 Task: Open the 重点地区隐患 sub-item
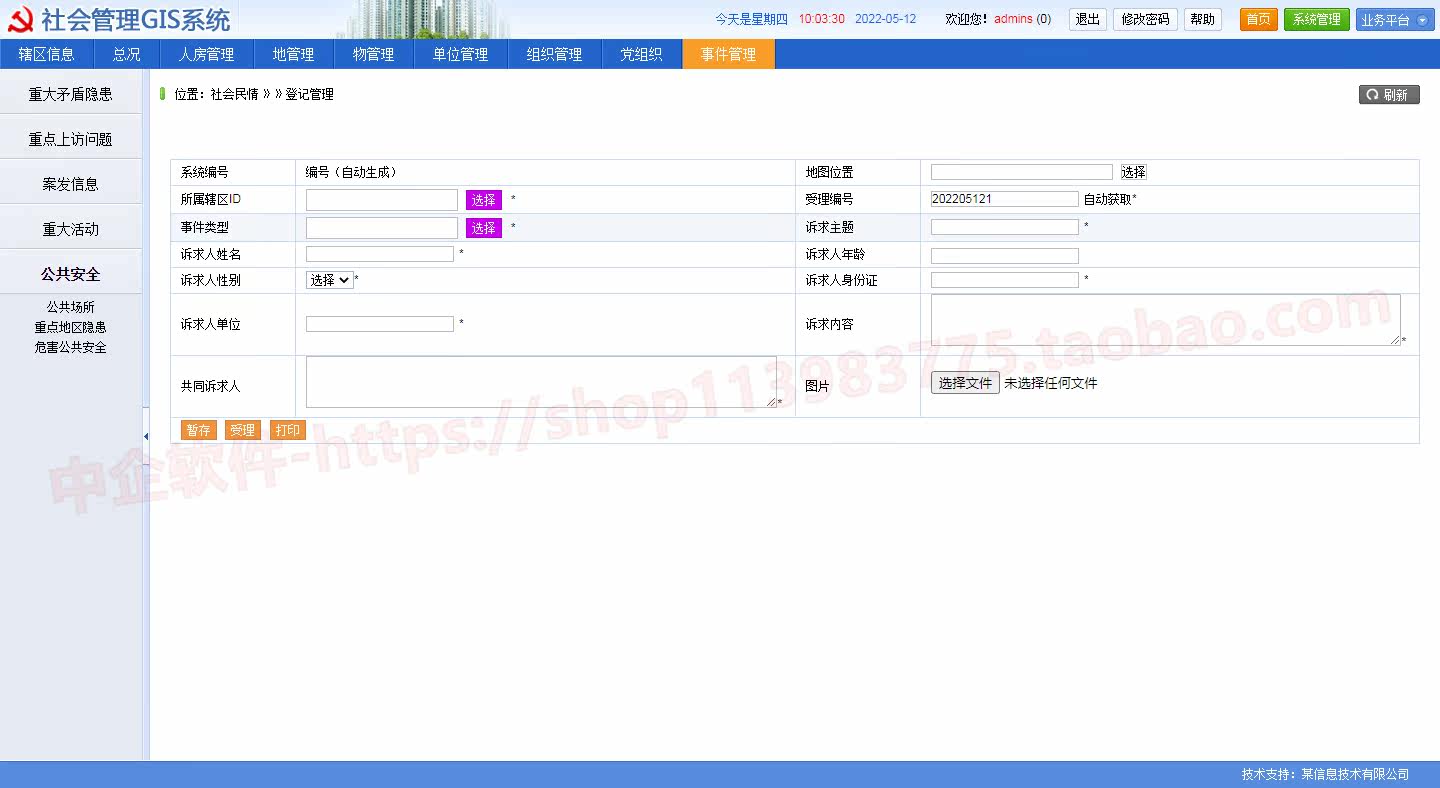(71, 327)
